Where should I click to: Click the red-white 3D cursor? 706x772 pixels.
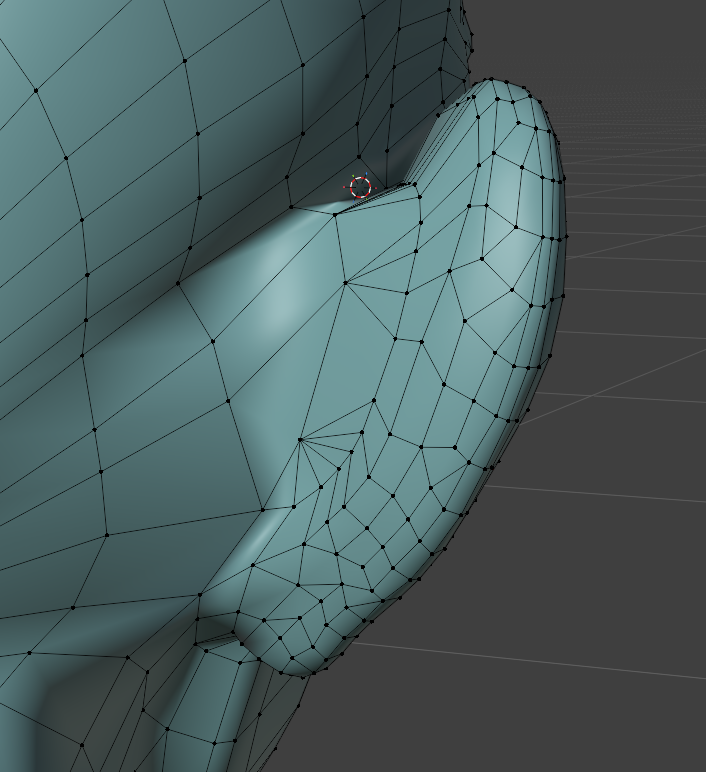tap(360, 187)
